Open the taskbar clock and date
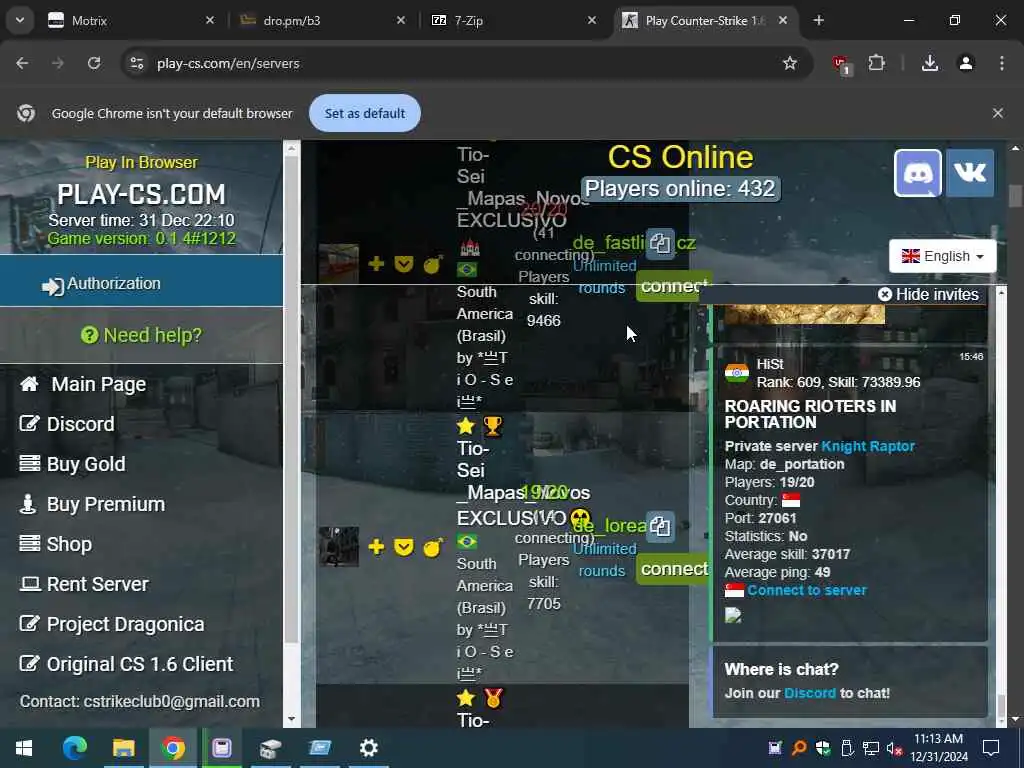Image resolution: width=1024 pixels, height=768 pixels. (x=938, y=748)
